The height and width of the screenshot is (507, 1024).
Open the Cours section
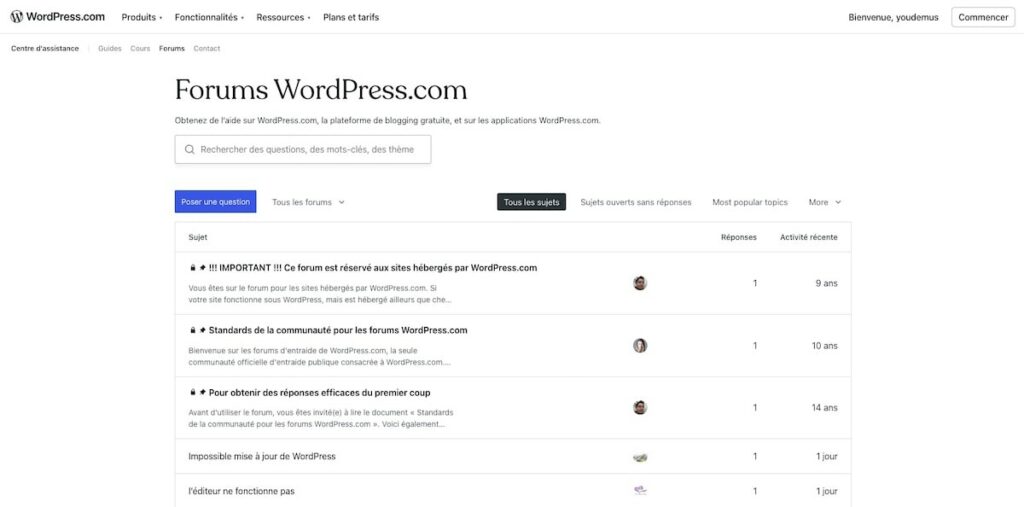(x=140, y=48)
